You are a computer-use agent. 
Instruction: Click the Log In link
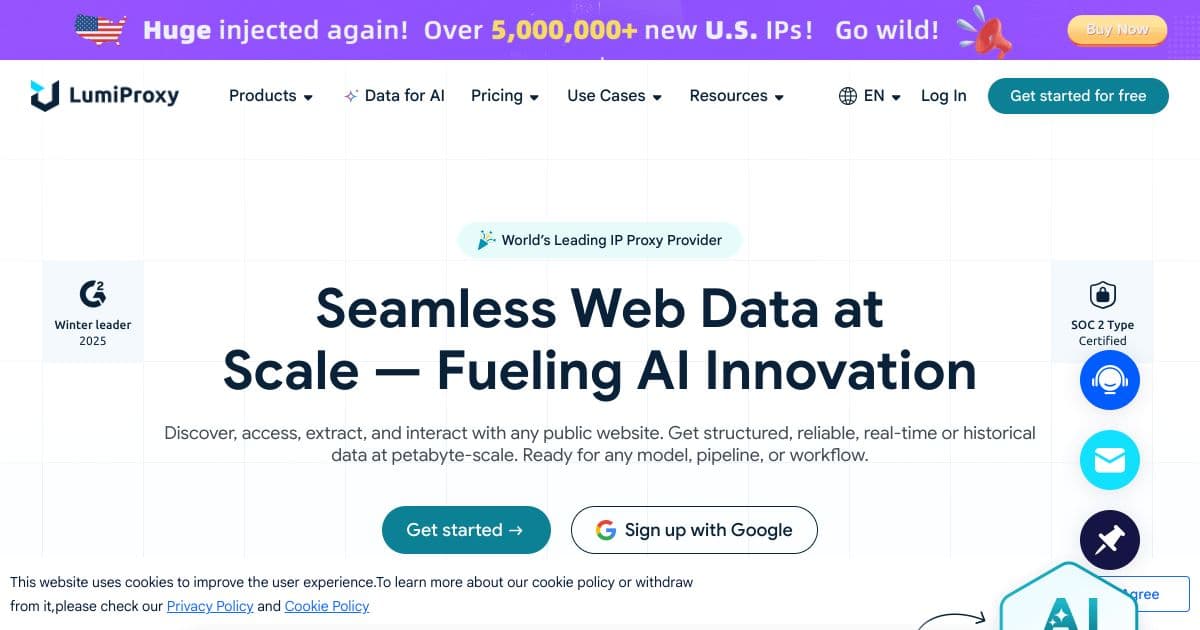(944, 96)
